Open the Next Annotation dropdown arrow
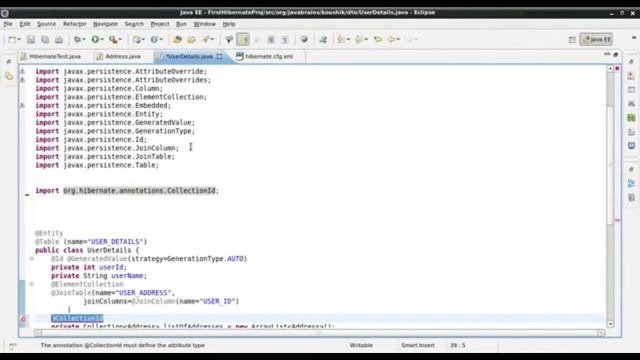Image resolution: width=640 pixels, height=360 pixels. coord(348,40)
